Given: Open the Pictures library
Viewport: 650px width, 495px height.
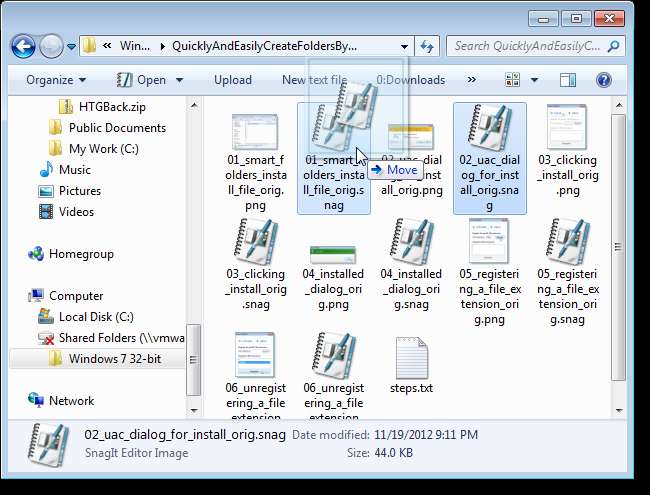Looking at the screenshot, I should coord(70,191).
